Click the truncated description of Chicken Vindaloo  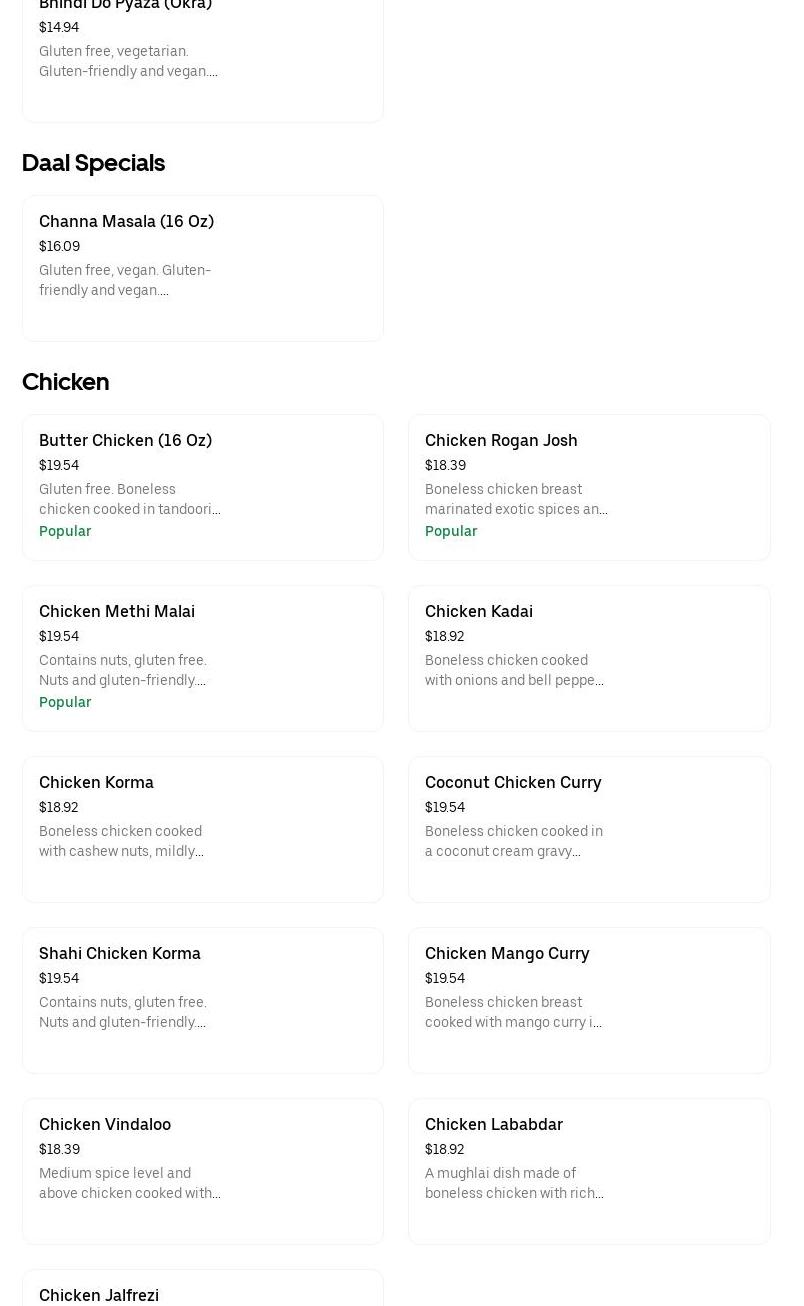click(x=130, y=1183)
